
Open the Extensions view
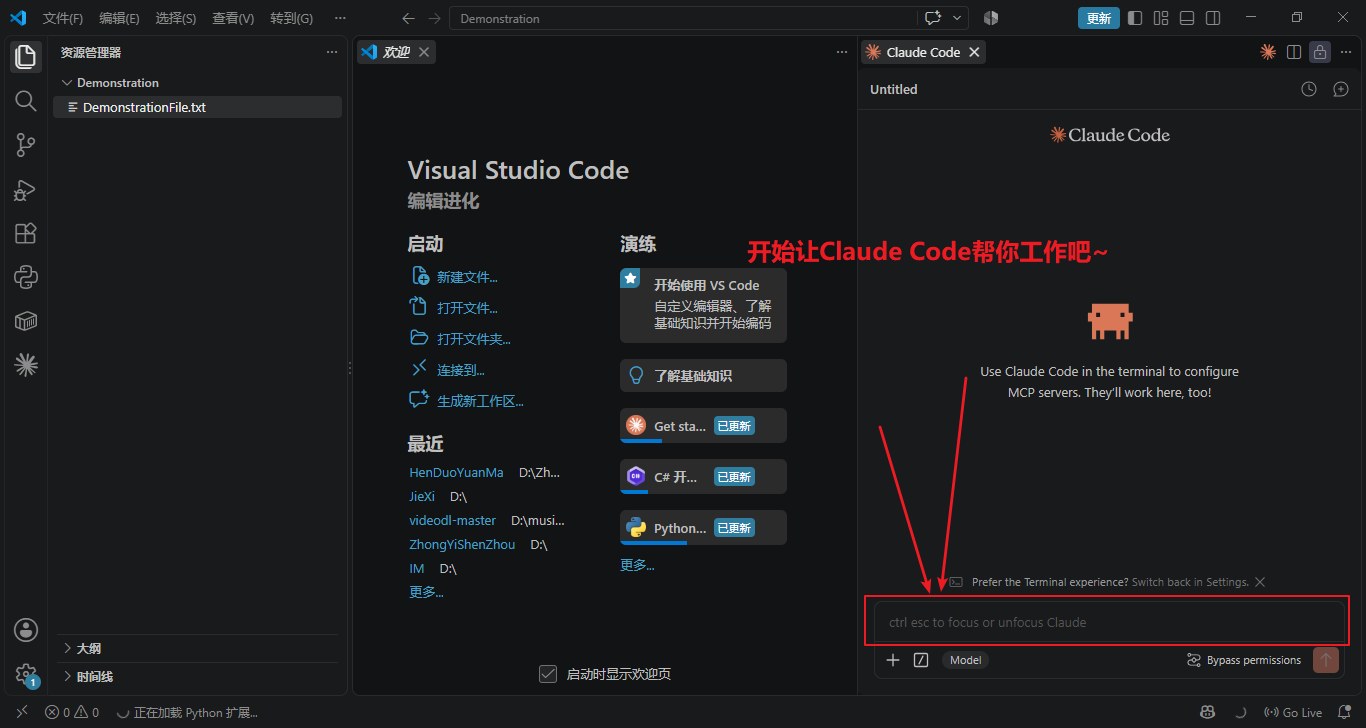click(x=25, y=233)
